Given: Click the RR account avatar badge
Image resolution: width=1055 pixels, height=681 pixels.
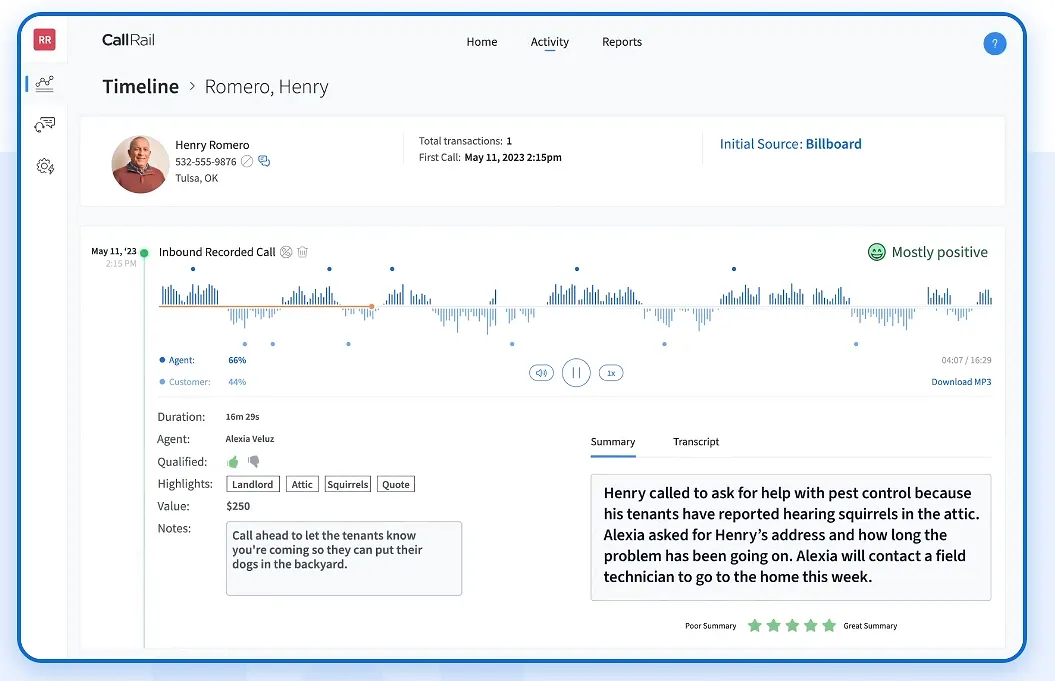Looking at the screenshot, I should click(x=44, y=40).
